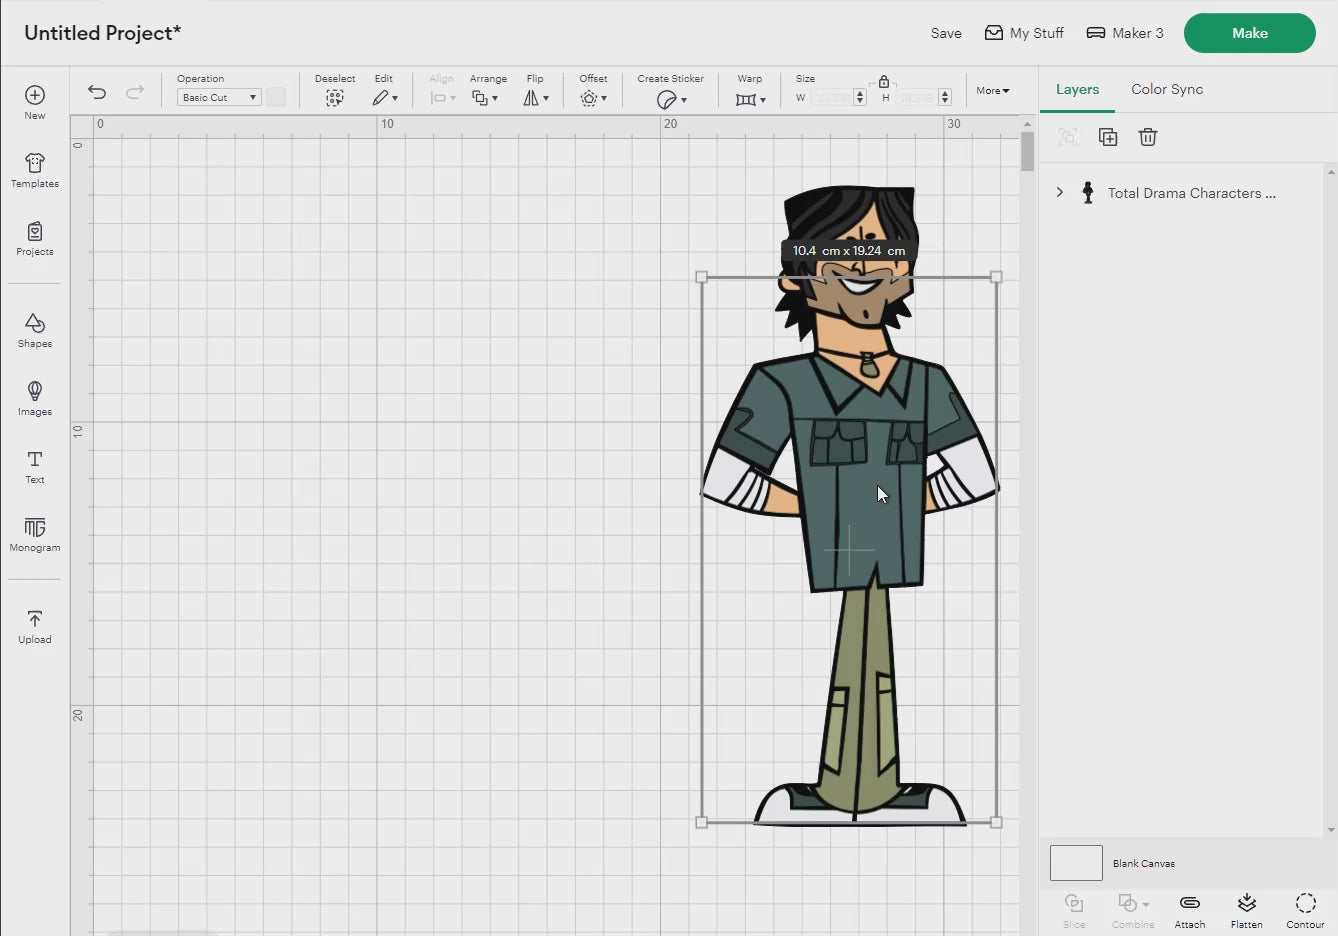Viewport: 1338px width, 936px height.
Task: Toggle the size aspect ratio lock
Action: point(883,81)
